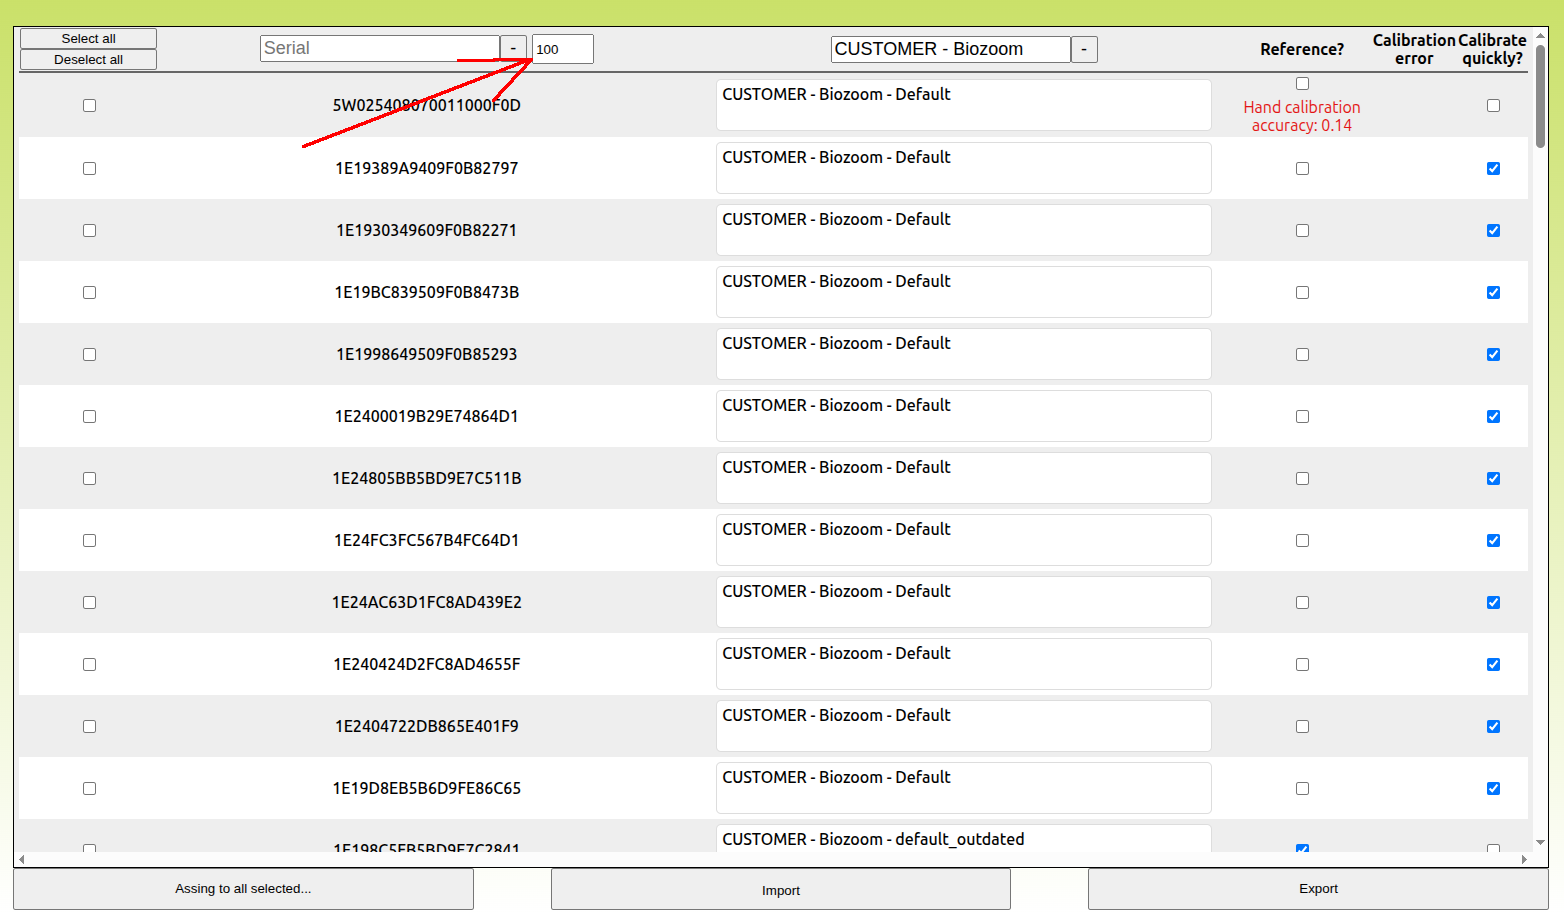Viewport: 1564px width, 914px height.
Task: Click the Export button
Action: (x=1317, y=888)
